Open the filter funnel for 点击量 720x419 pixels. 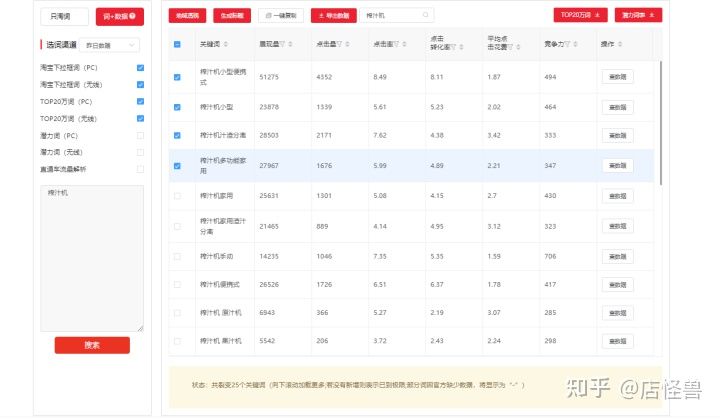click(x=339, y=44)
